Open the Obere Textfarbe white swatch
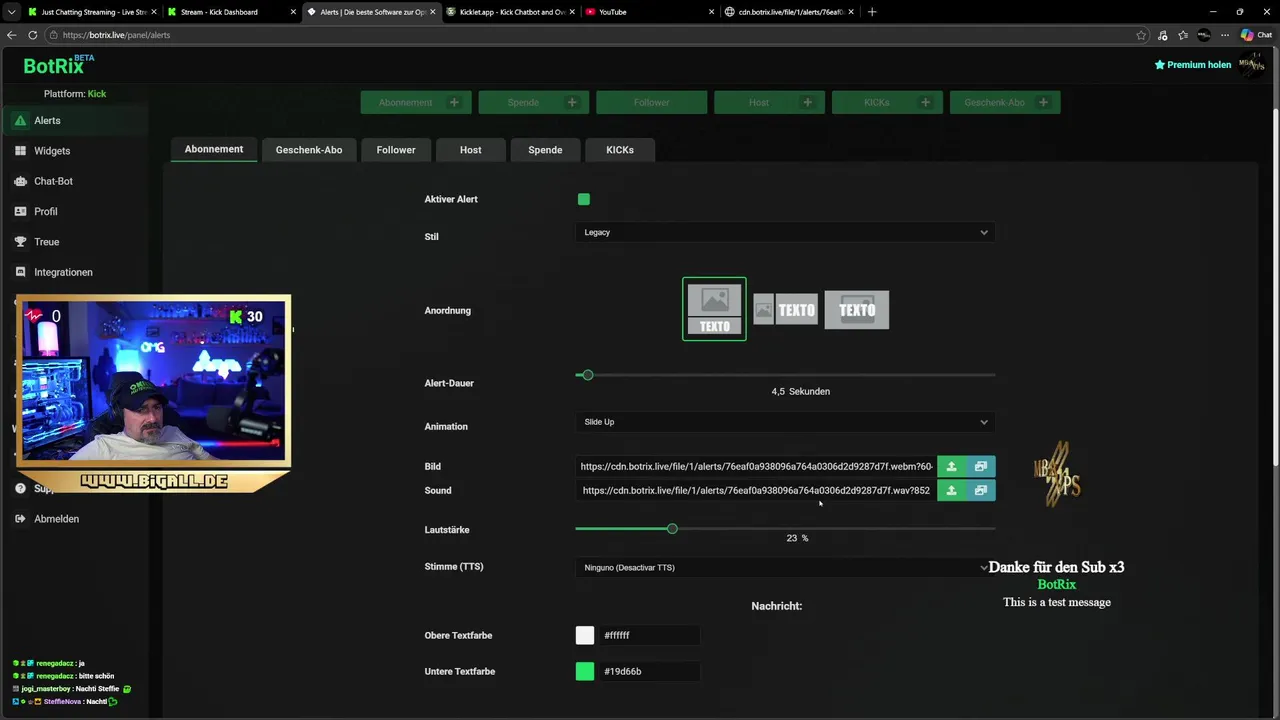Image resolution: width=1280 pixels, height=720 pixels. coord(585,635)
